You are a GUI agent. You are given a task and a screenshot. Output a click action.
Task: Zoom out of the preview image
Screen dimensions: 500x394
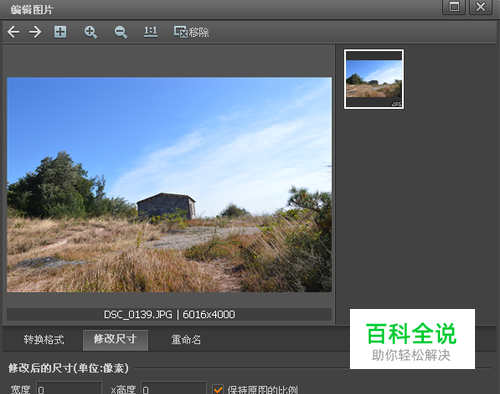[121, 32]
